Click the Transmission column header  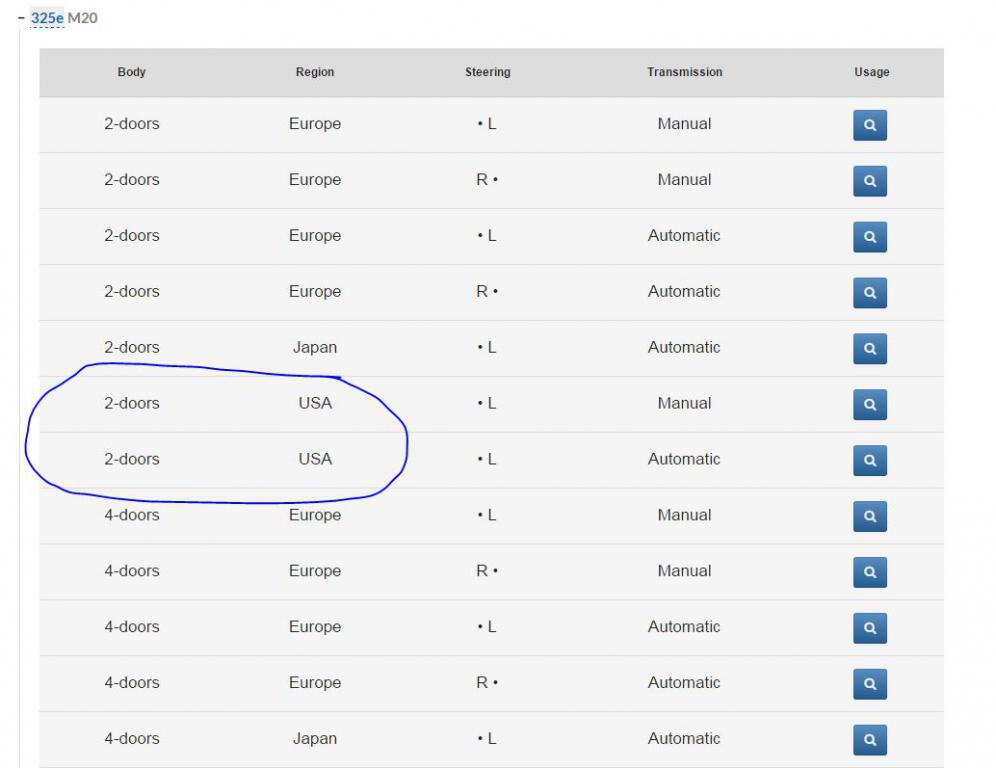click(x=684, y=72)
